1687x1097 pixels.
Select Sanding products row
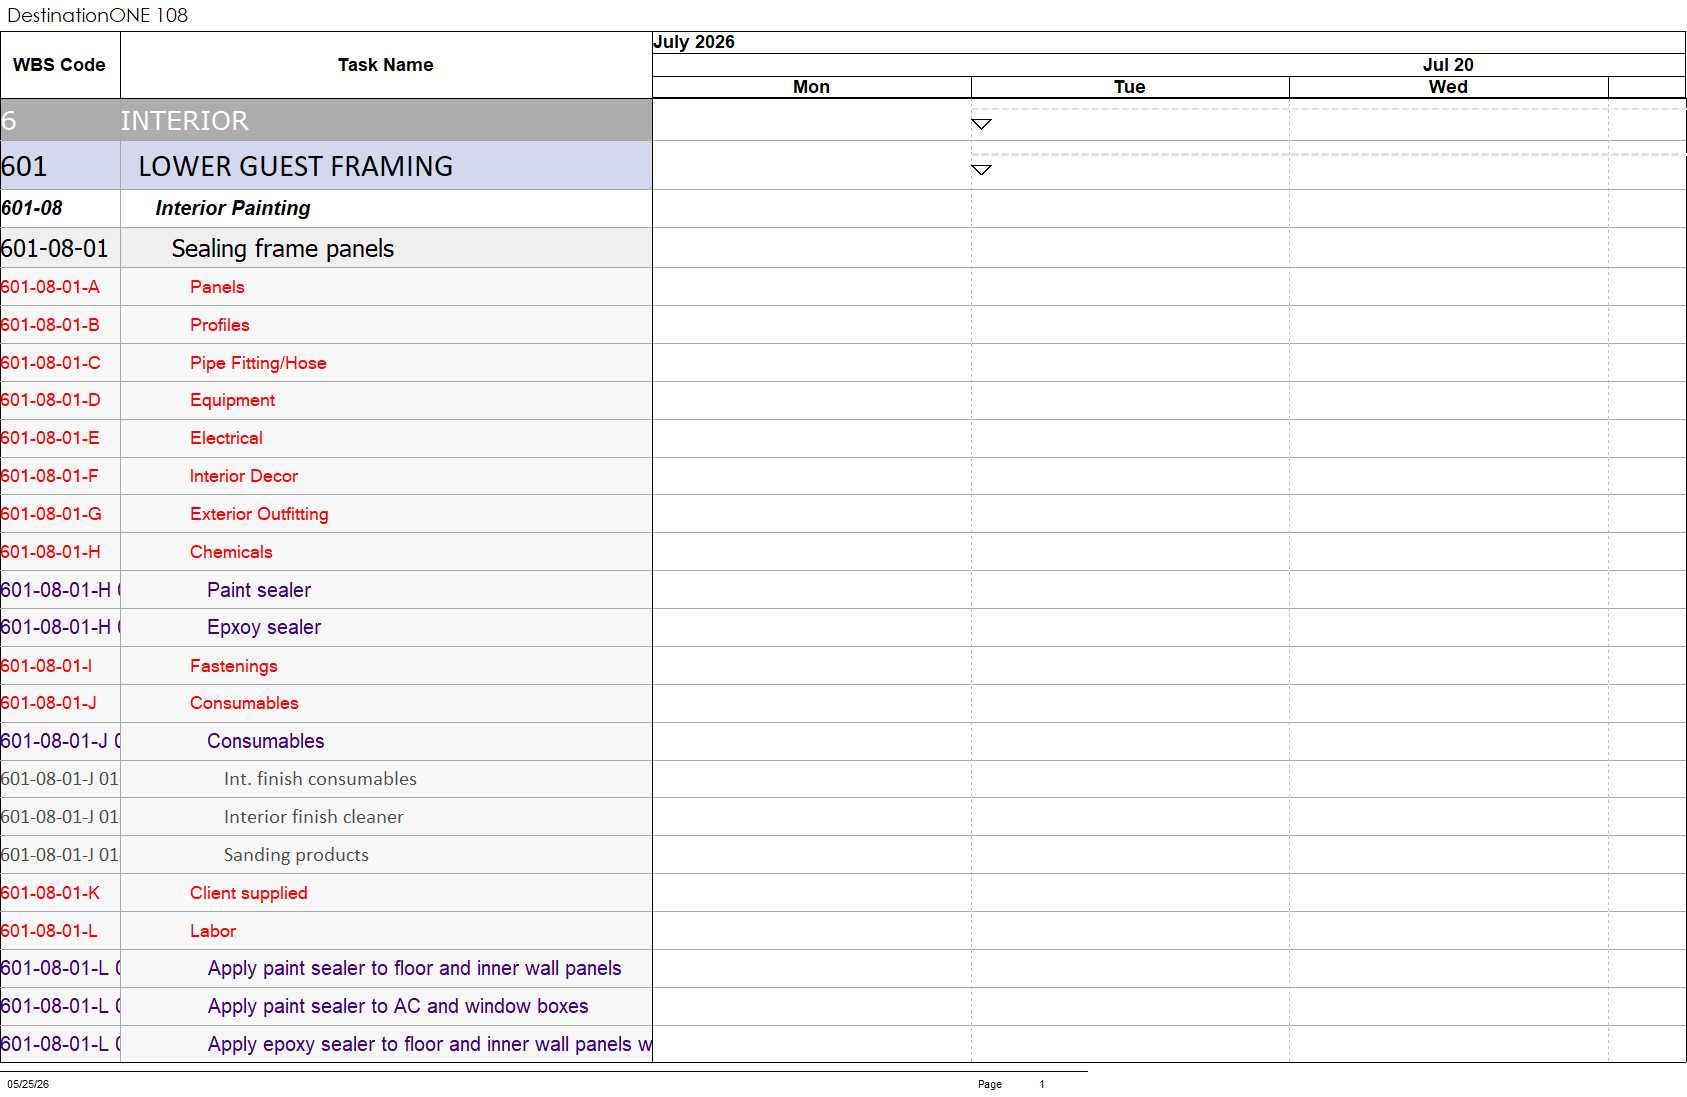[x=326, y=855]
